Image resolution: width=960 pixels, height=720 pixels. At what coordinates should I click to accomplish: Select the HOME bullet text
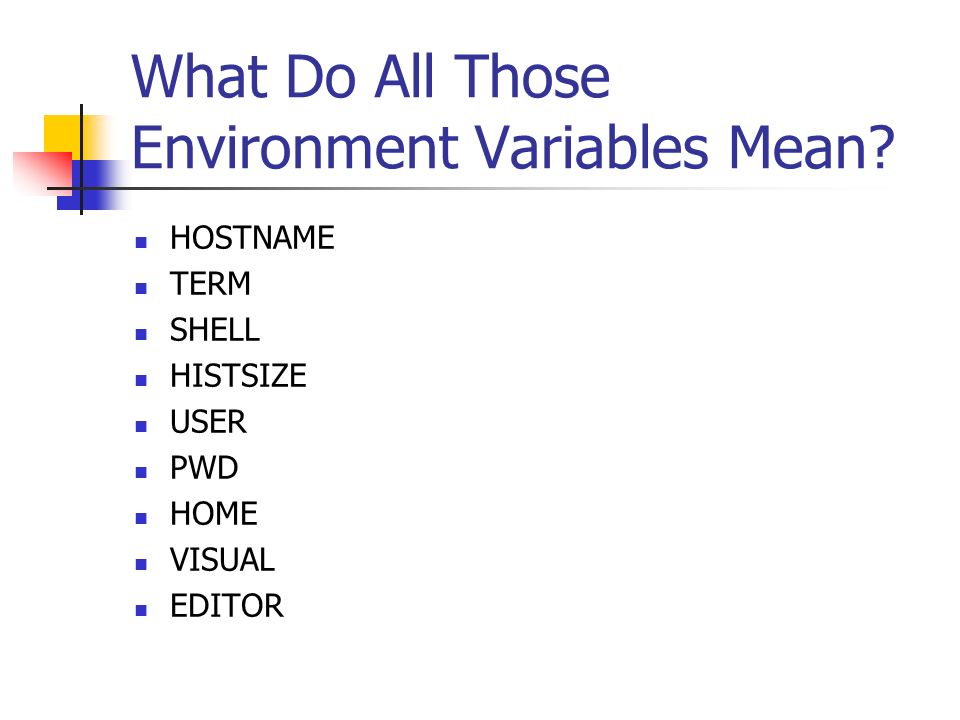214,514
